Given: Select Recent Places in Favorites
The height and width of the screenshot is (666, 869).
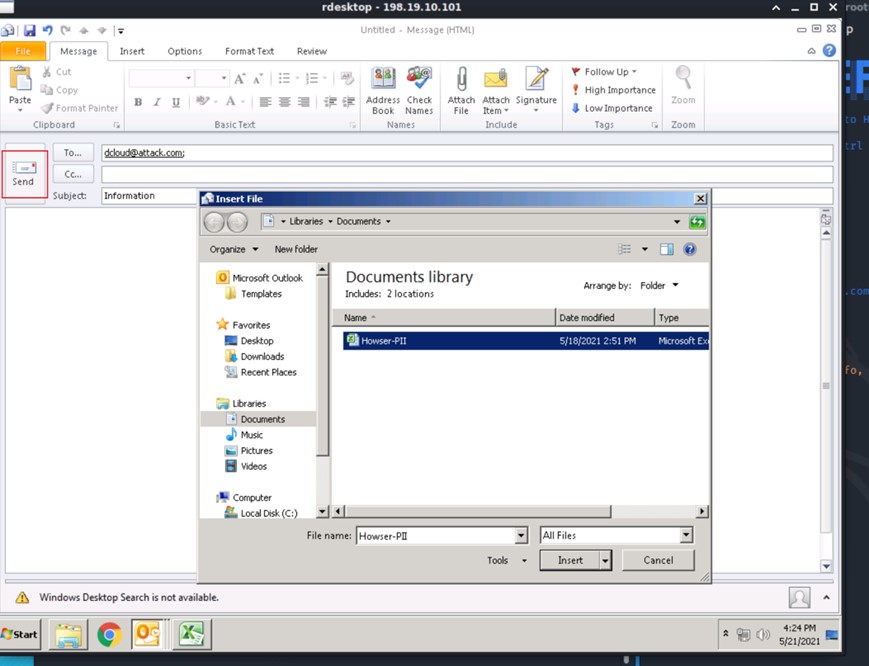Looking at the screenshot, I should point(261,372).
